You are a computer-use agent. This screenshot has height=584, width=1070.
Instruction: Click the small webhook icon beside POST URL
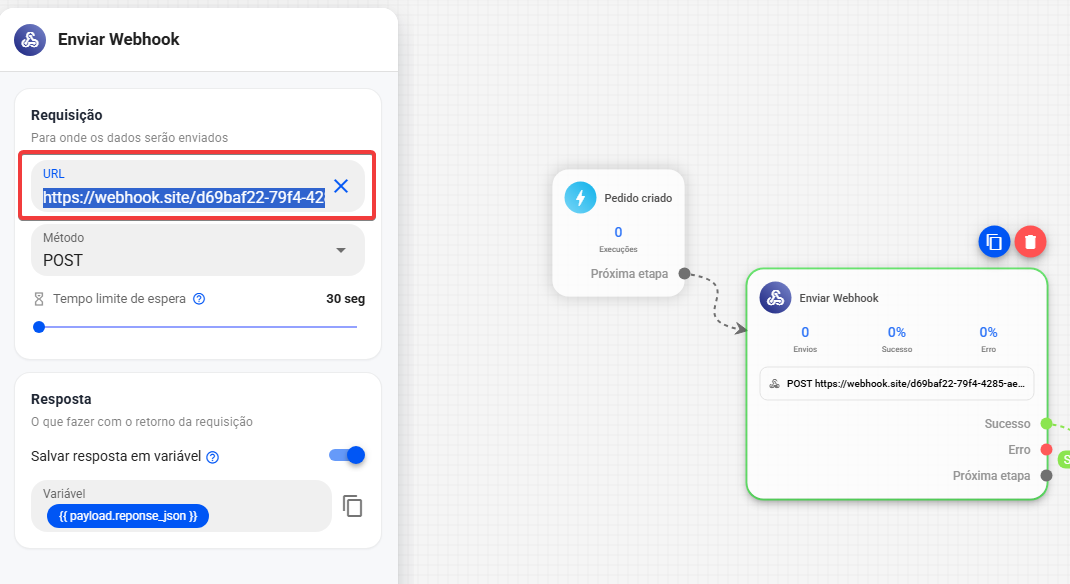(x=775, y=383)
